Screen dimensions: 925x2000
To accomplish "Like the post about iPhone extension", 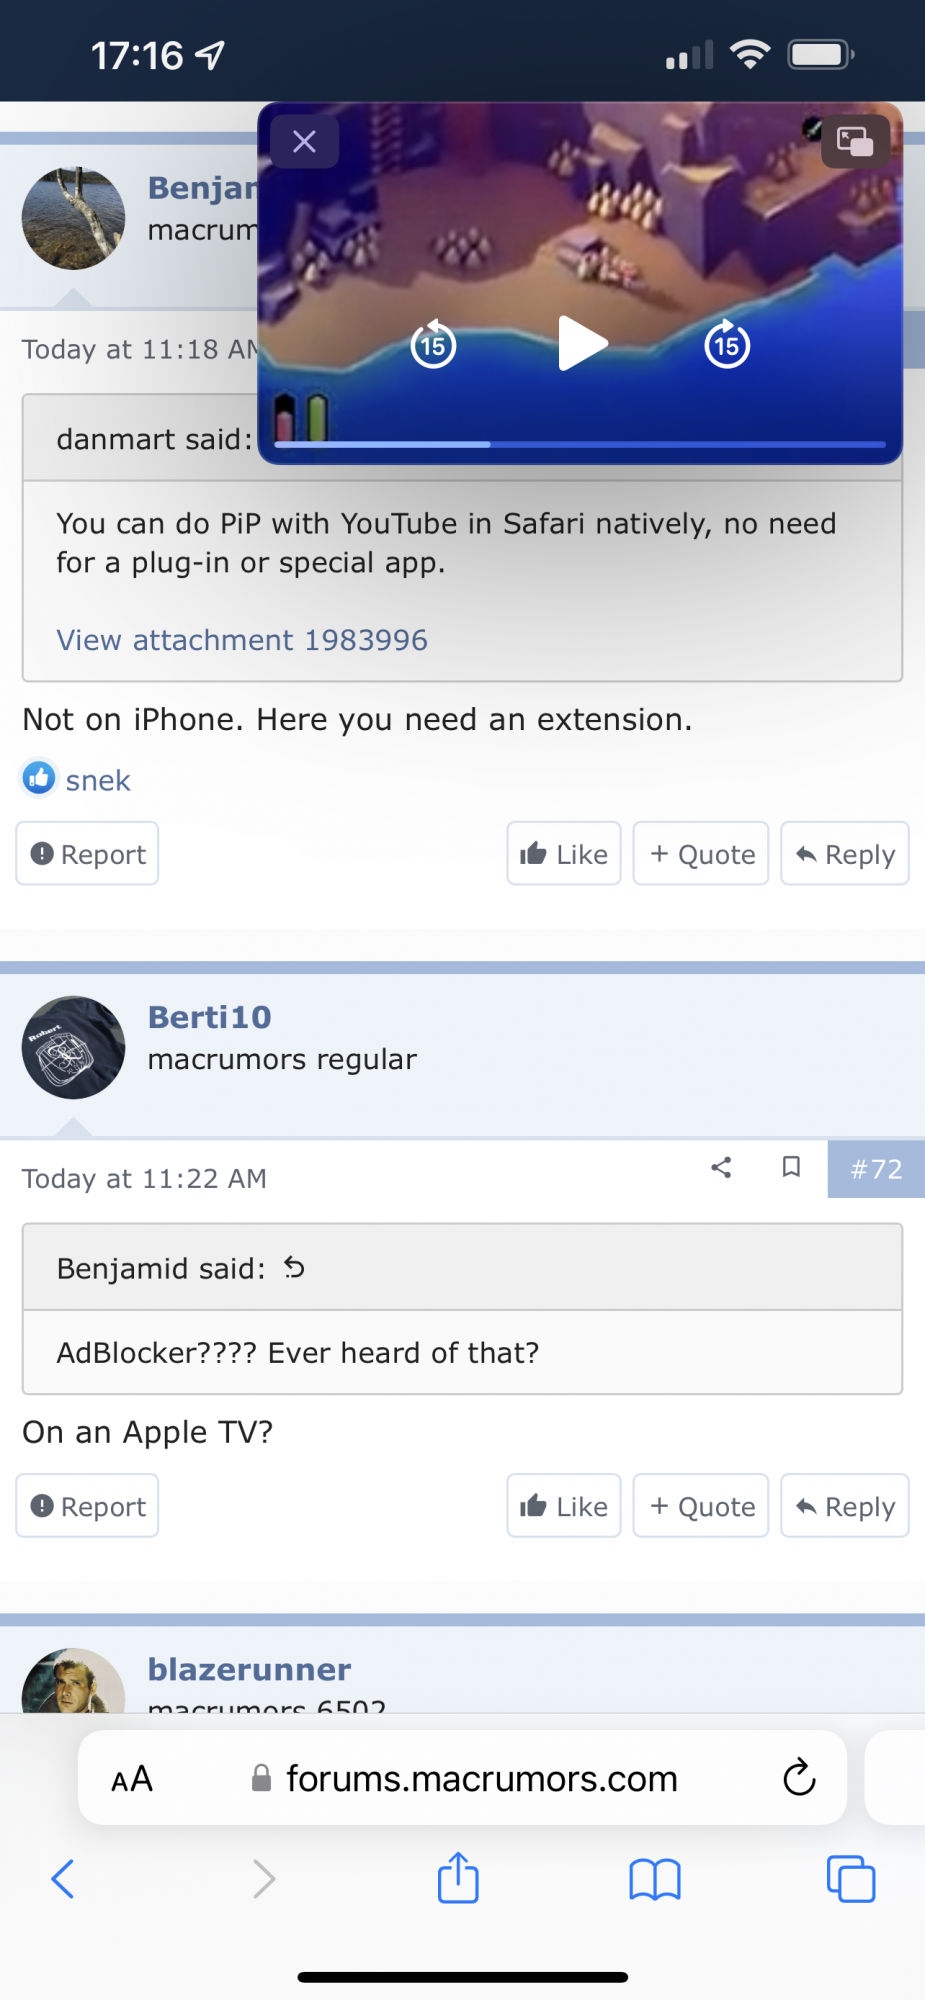I will pyautogui.click(x=564, y=854).
